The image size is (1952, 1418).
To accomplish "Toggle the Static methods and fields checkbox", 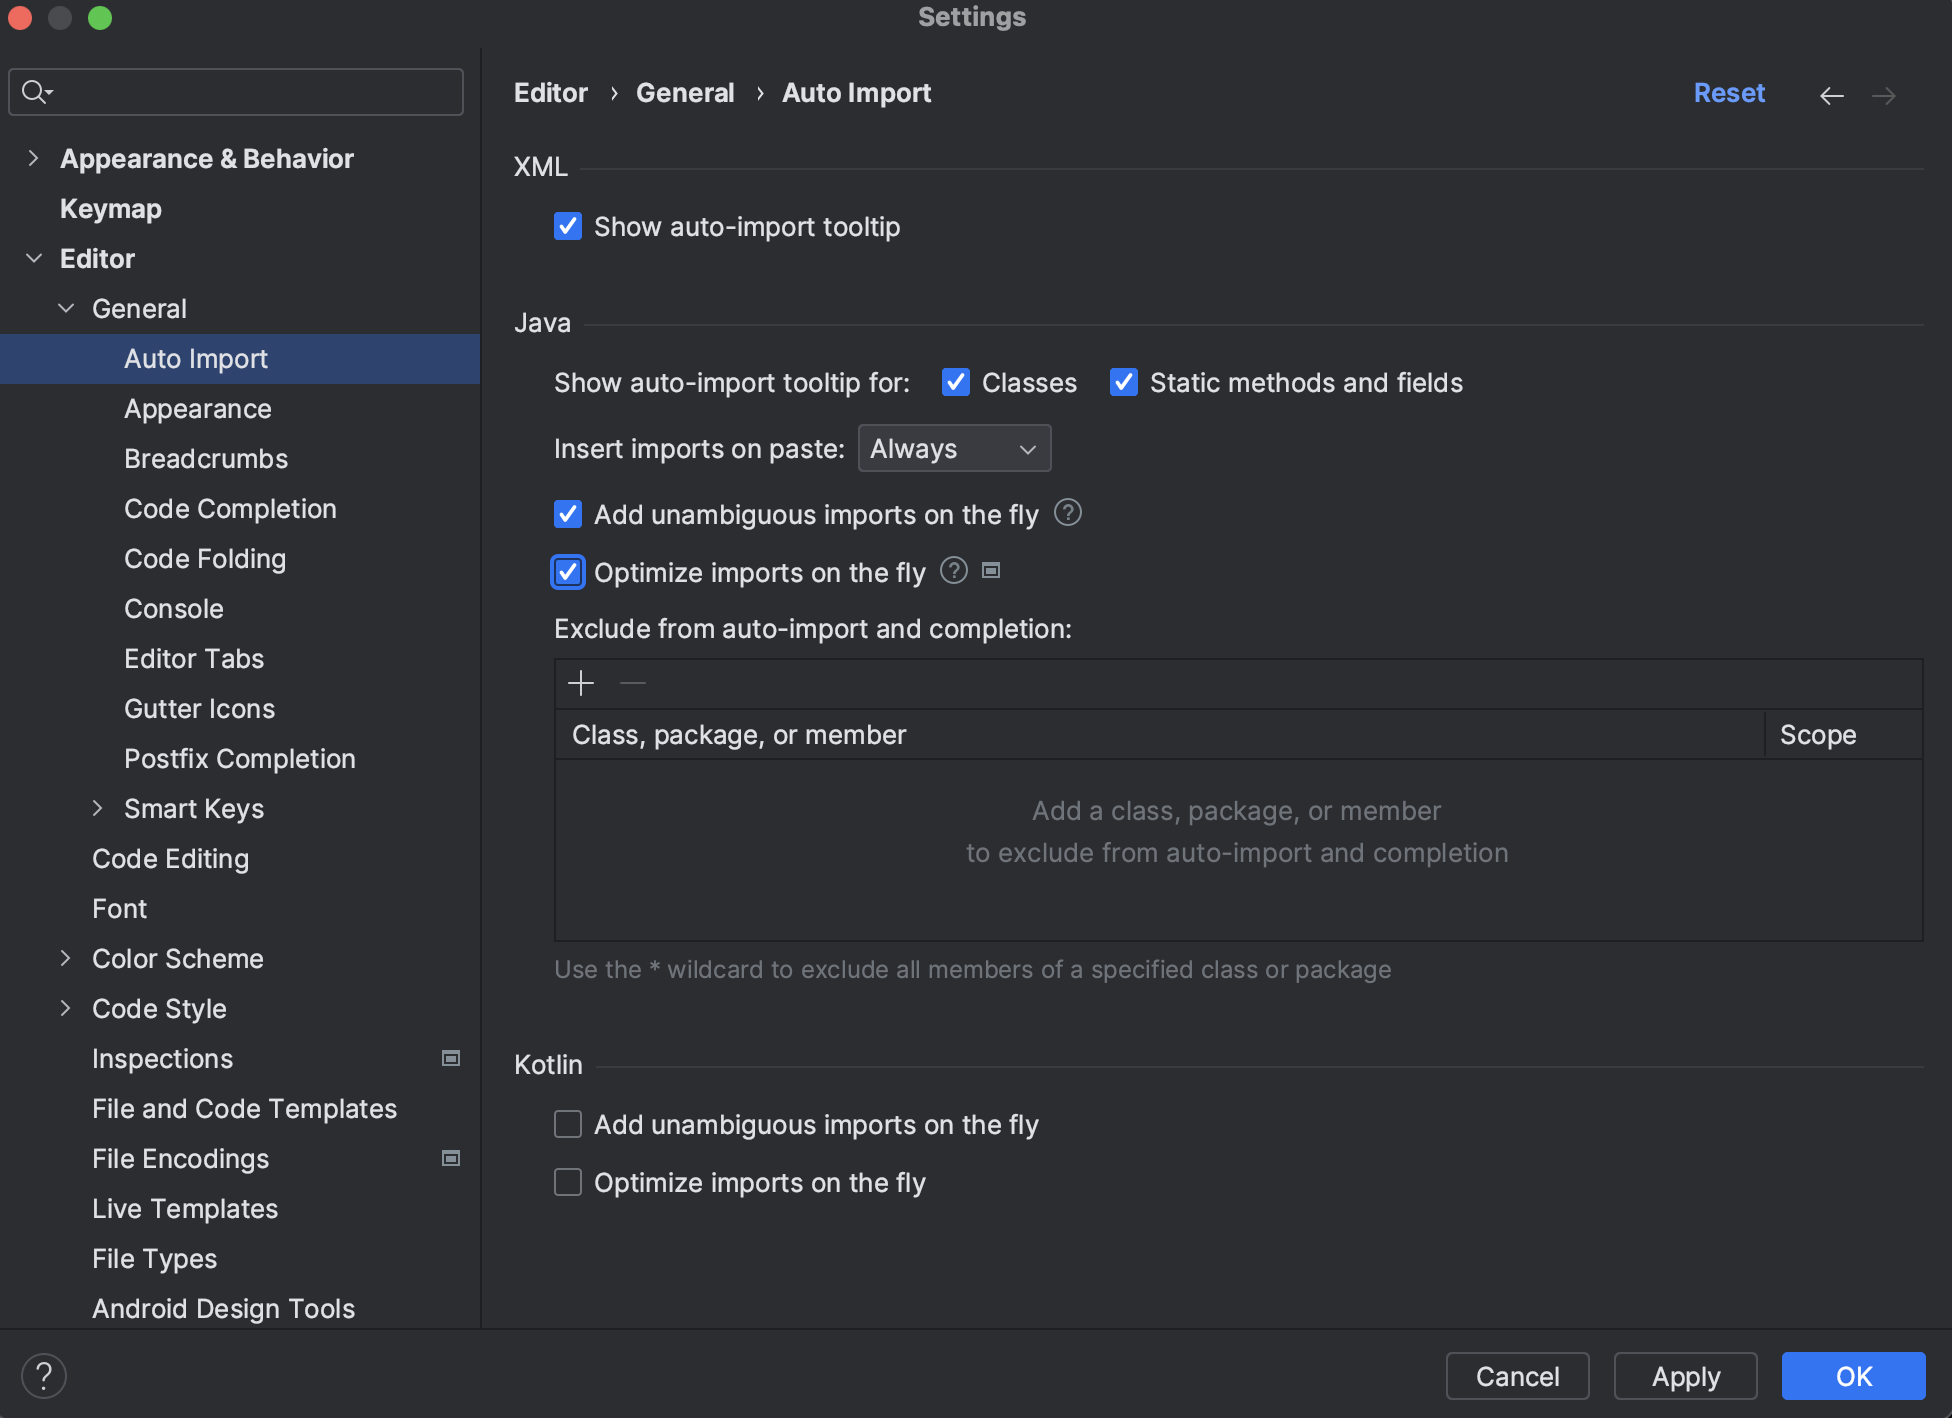I will (x=1124, y=383).
